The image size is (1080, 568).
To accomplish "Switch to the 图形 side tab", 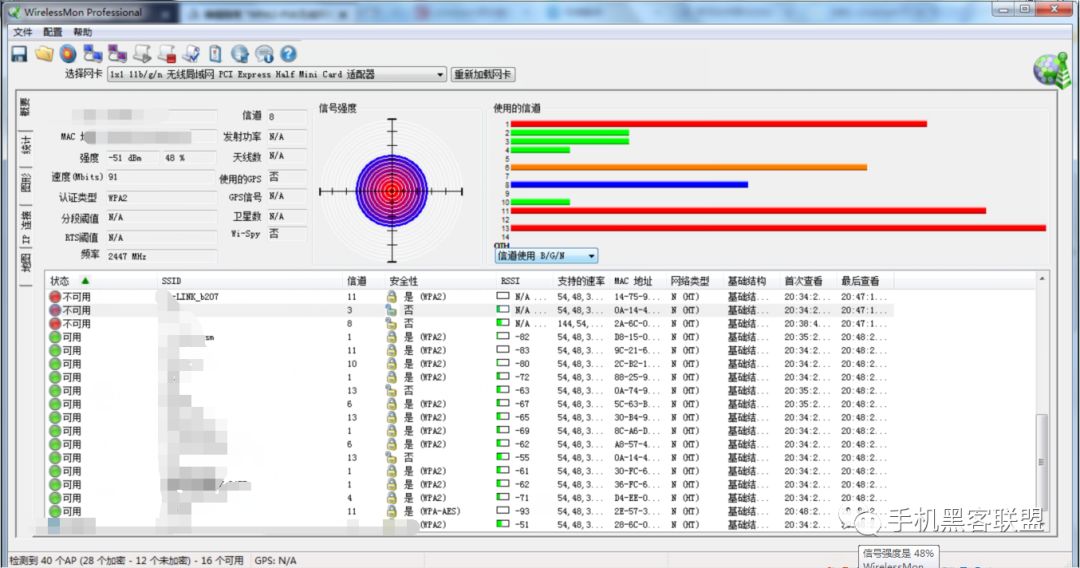I will 25,183.
